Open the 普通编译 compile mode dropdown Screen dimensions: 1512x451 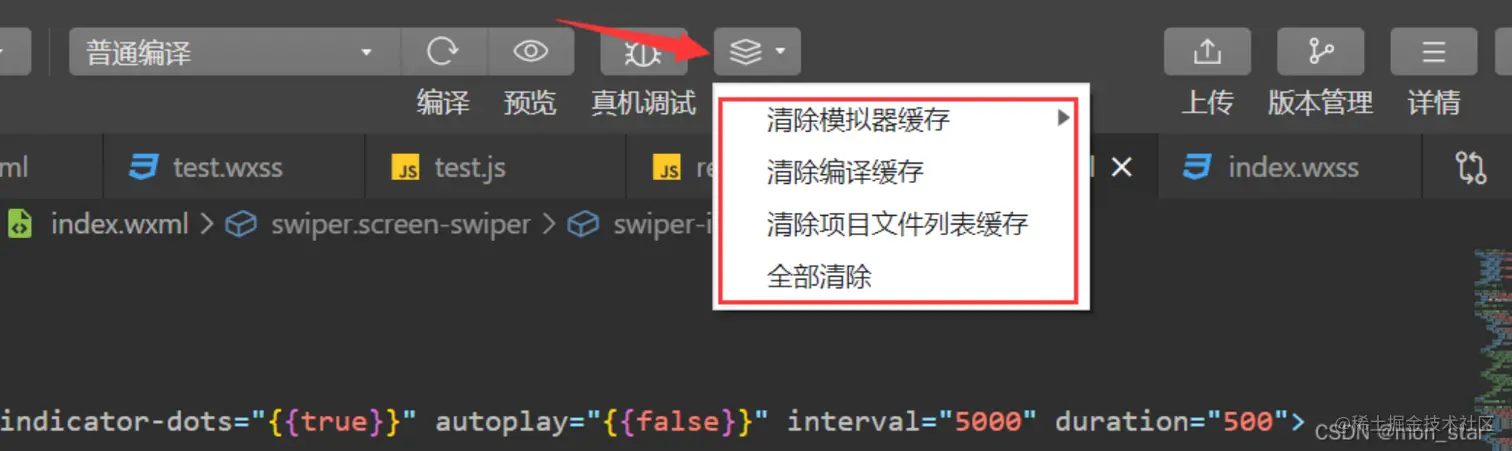coord(234,51)
